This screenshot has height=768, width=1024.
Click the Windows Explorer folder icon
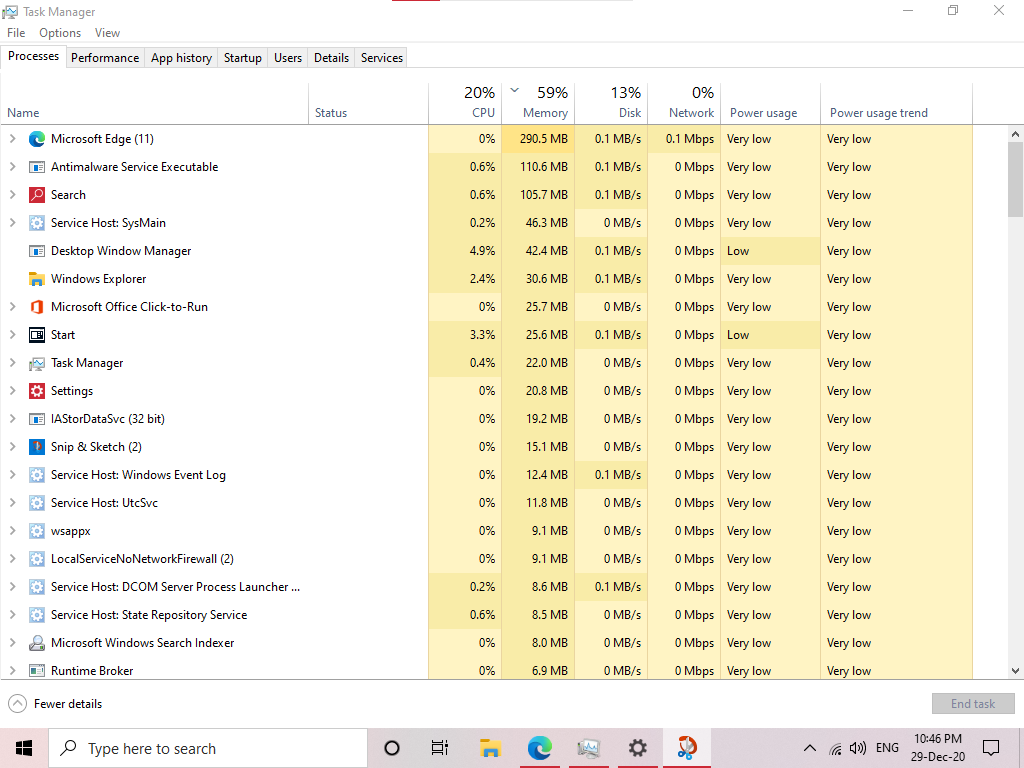click(x=37, y=280)
